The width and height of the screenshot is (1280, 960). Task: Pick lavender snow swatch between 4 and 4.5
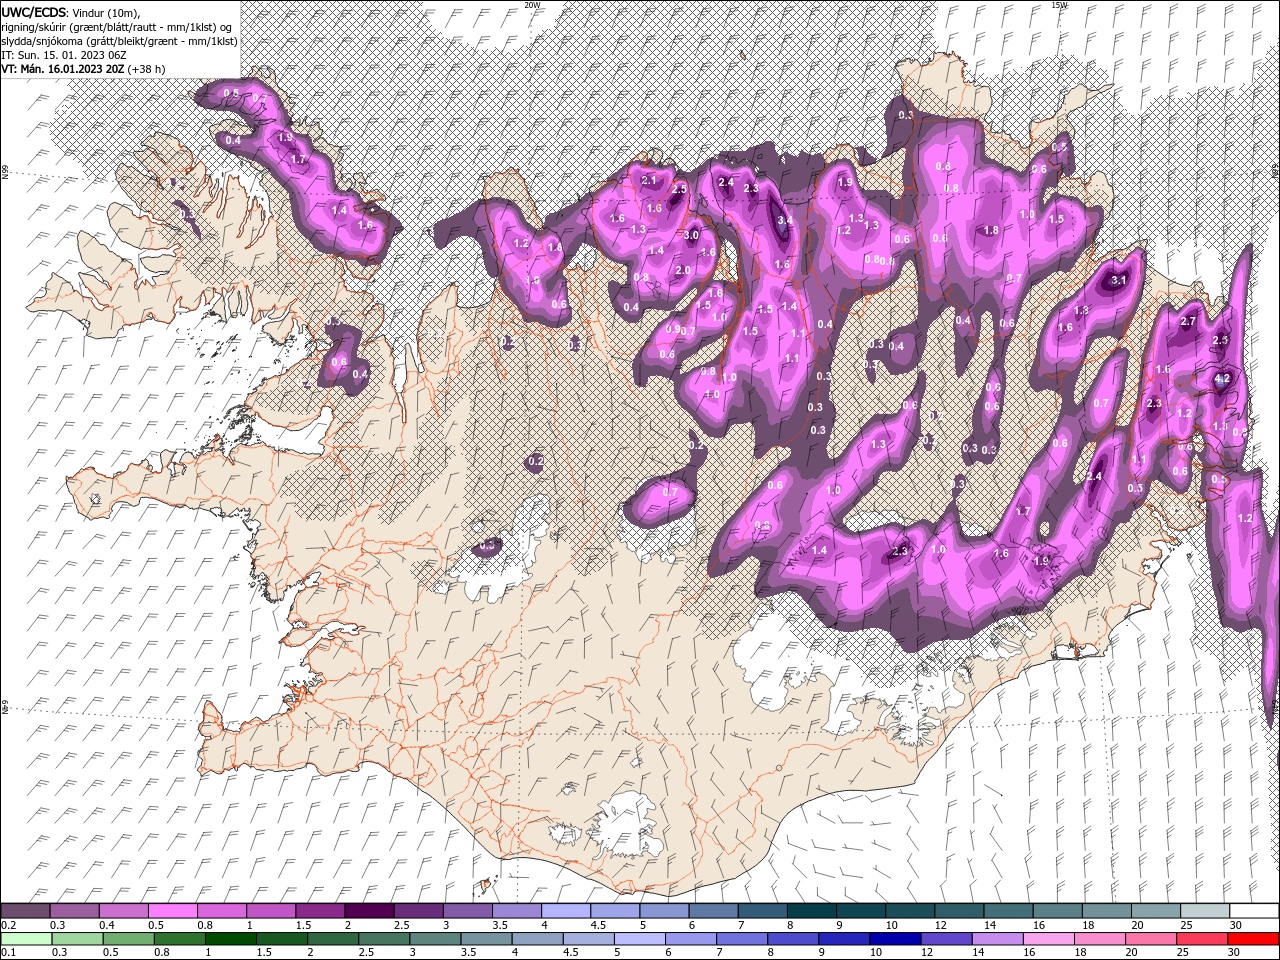tap(565, 910)
